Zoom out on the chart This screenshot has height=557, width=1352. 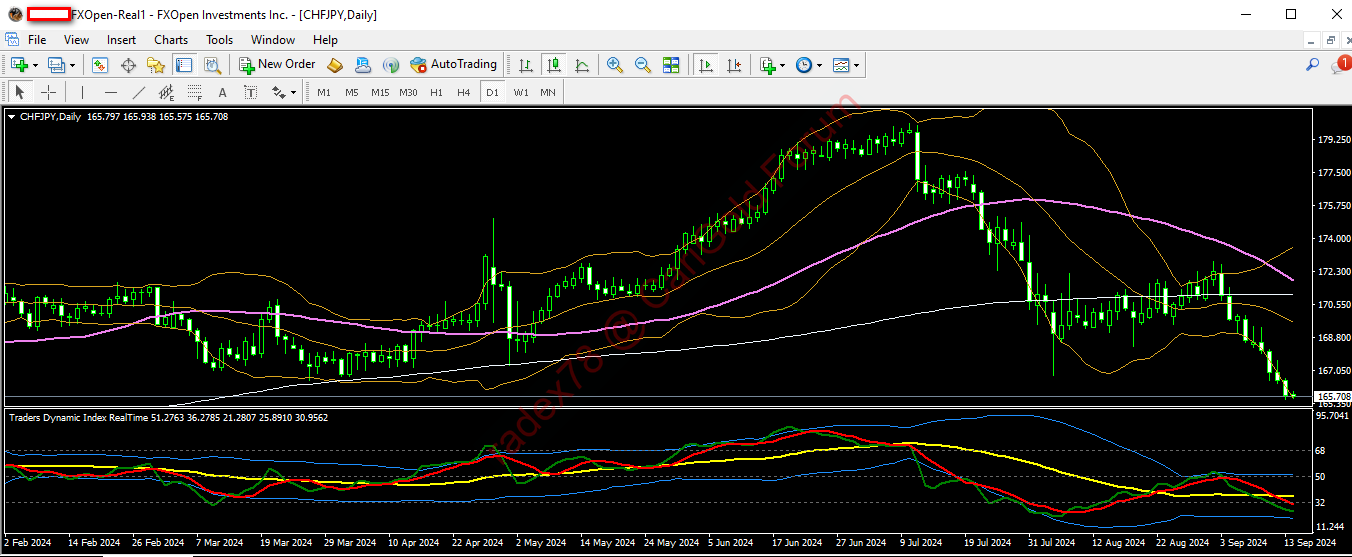pyautogui.click(x=643, y=65)
